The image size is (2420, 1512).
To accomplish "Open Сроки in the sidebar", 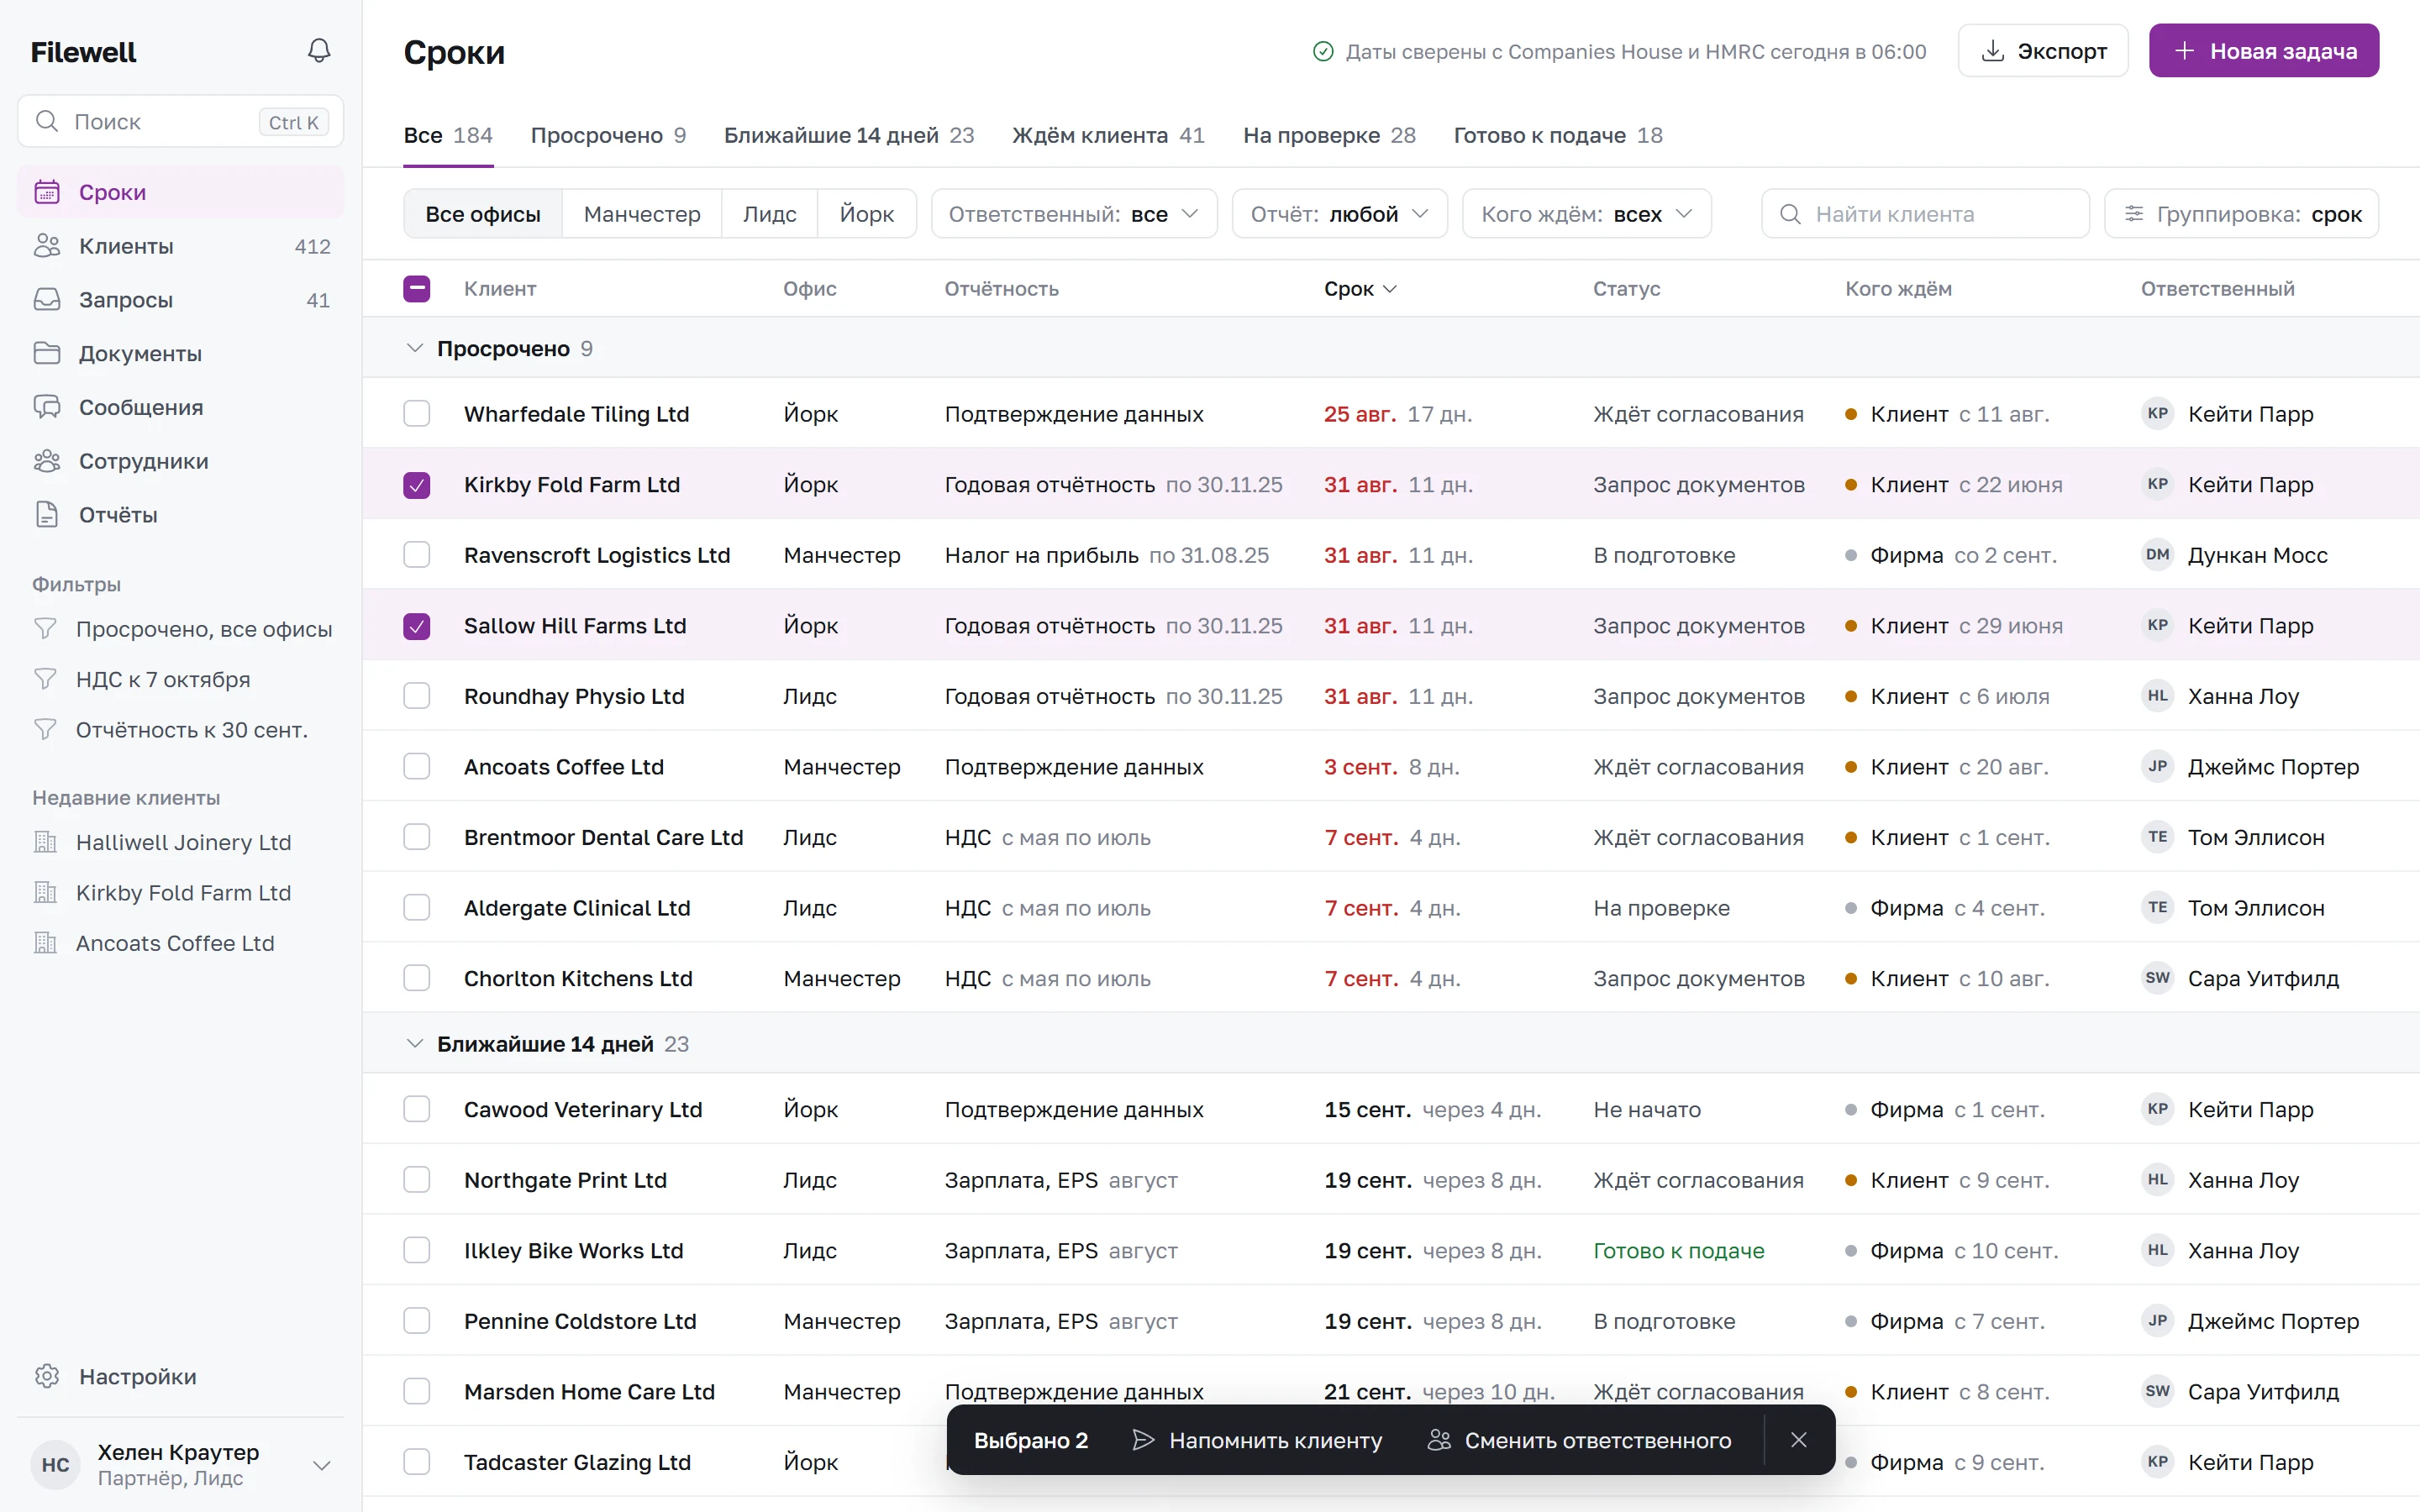I will pos(180,192).
